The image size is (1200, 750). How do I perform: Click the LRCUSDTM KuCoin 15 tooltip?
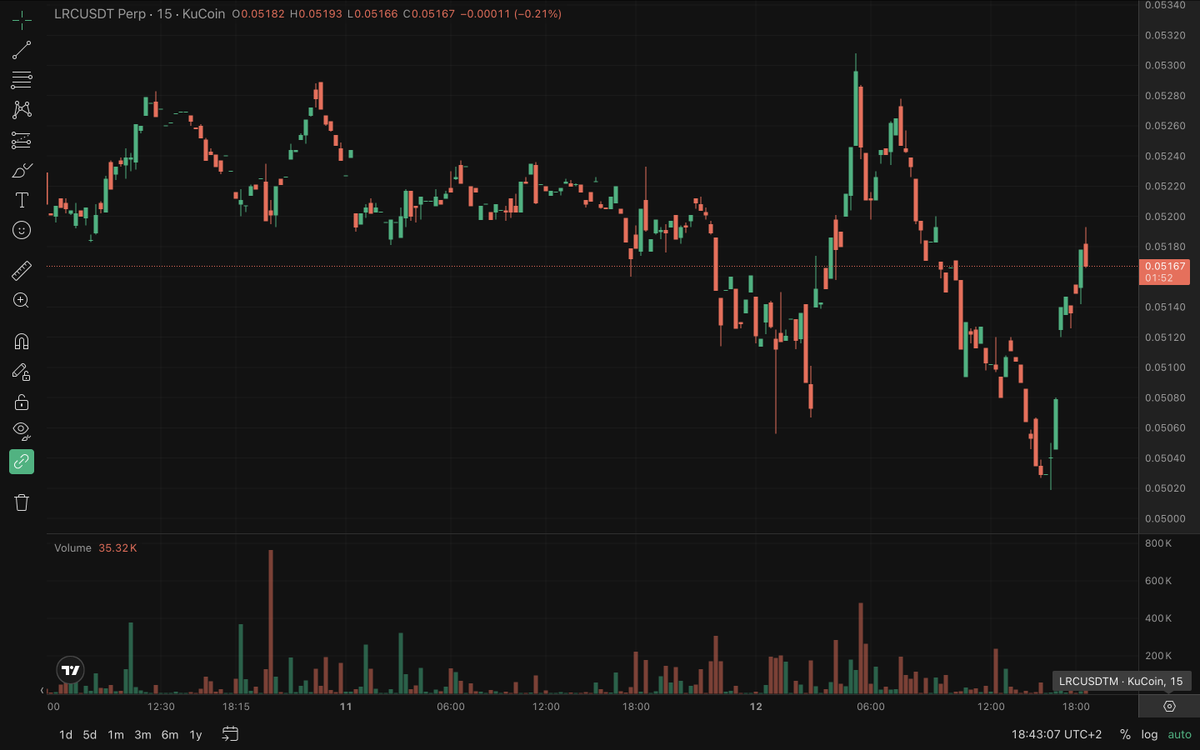point(1121,681)
